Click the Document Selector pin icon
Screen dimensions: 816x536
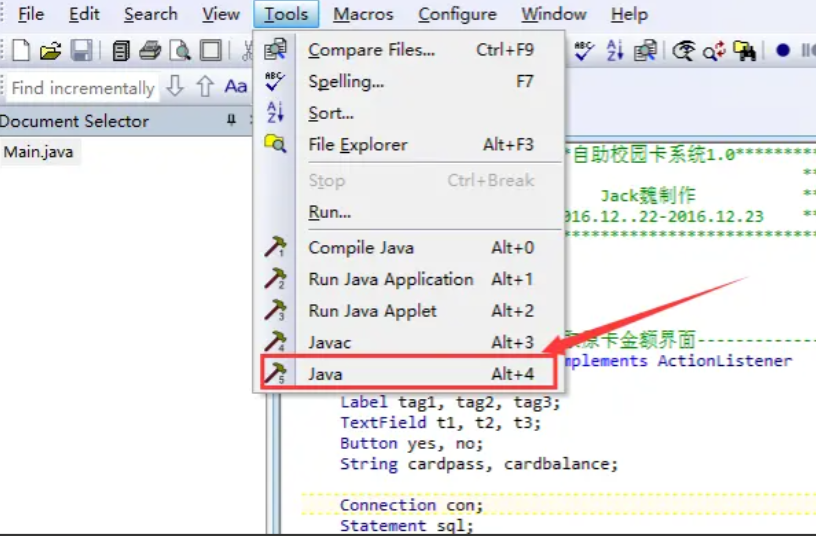click(231, 120)
